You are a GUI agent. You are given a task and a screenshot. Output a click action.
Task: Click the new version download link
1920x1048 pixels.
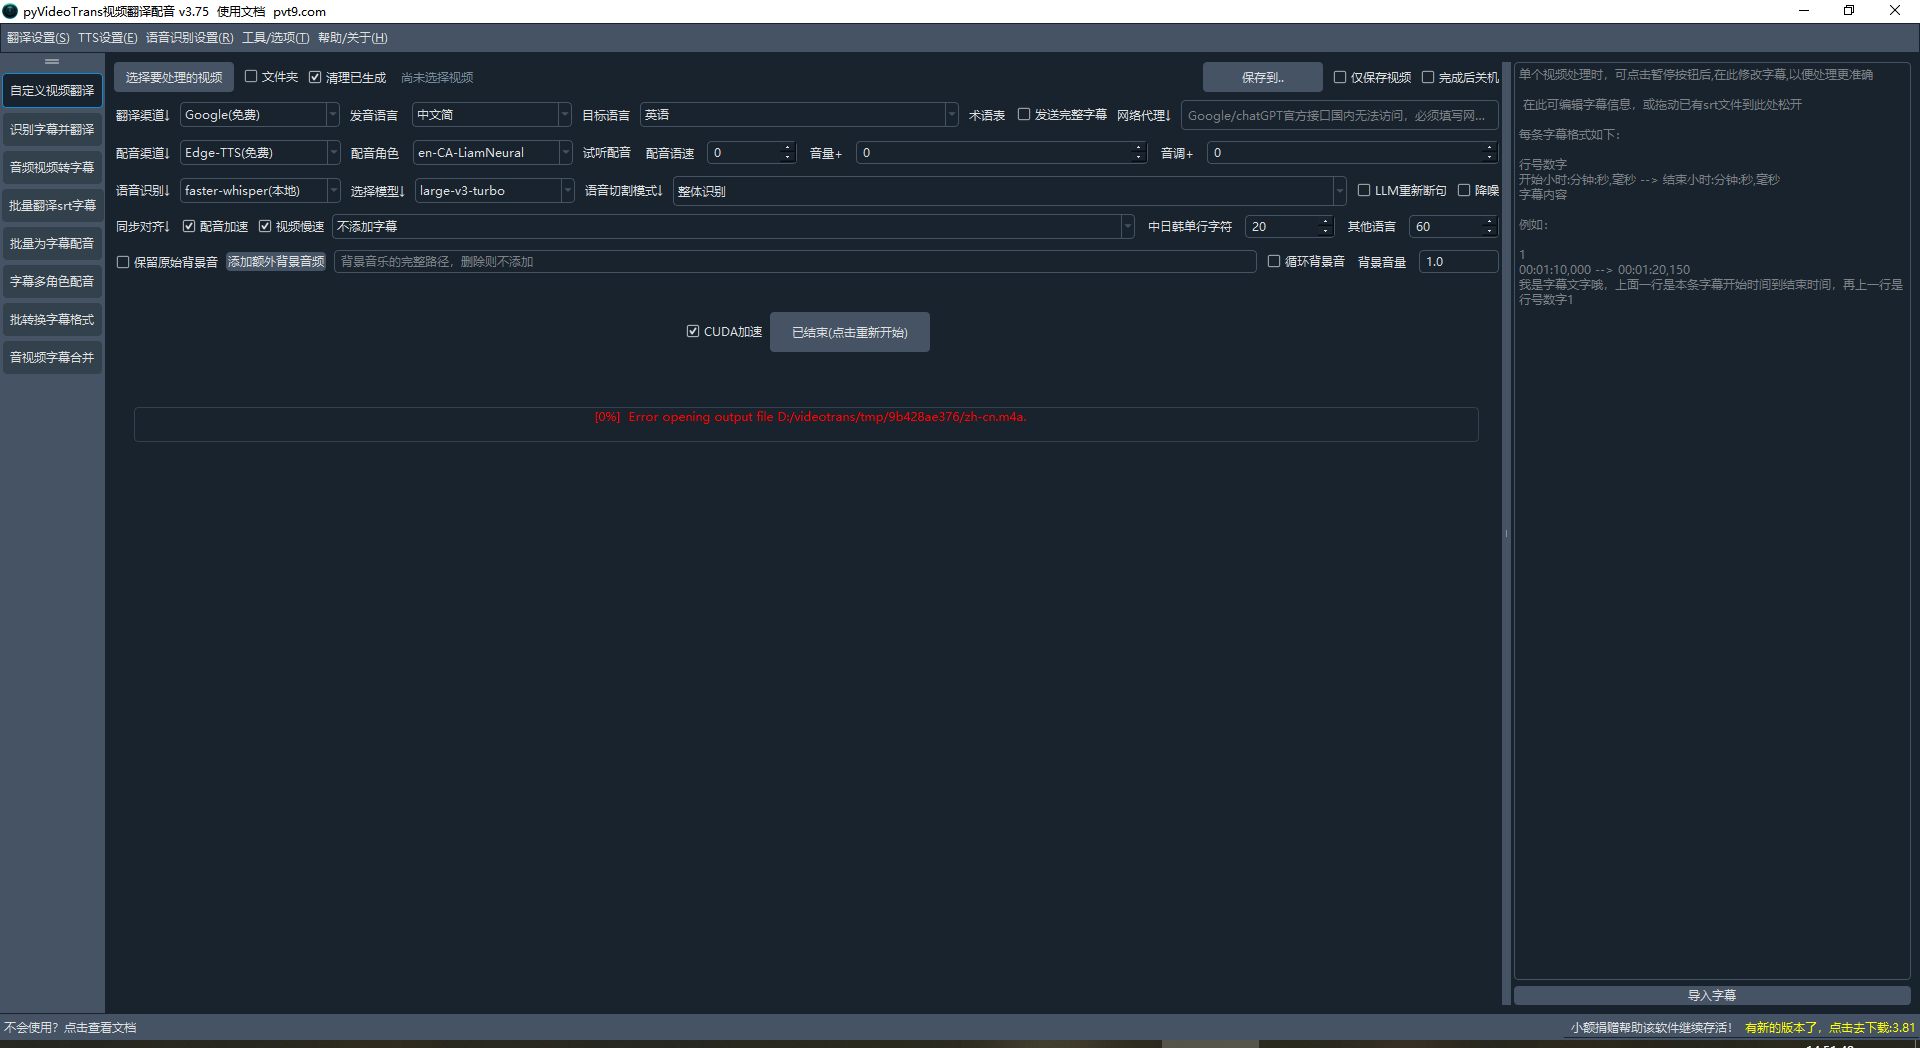[x=1829, y=1027]
